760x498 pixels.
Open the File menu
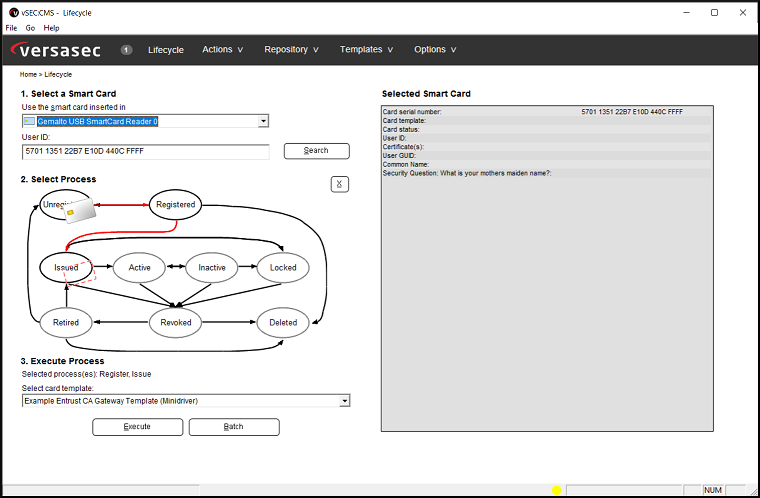[x=11, y=28]
